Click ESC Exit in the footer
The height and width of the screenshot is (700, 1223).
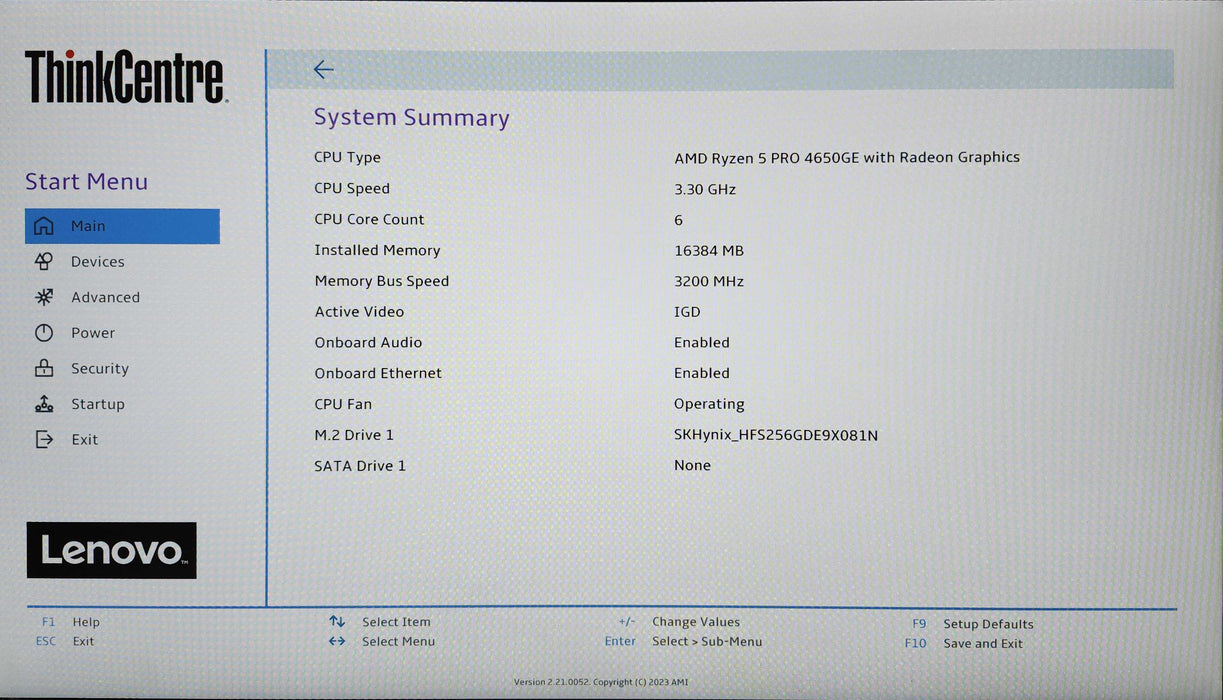pos(65,641)
